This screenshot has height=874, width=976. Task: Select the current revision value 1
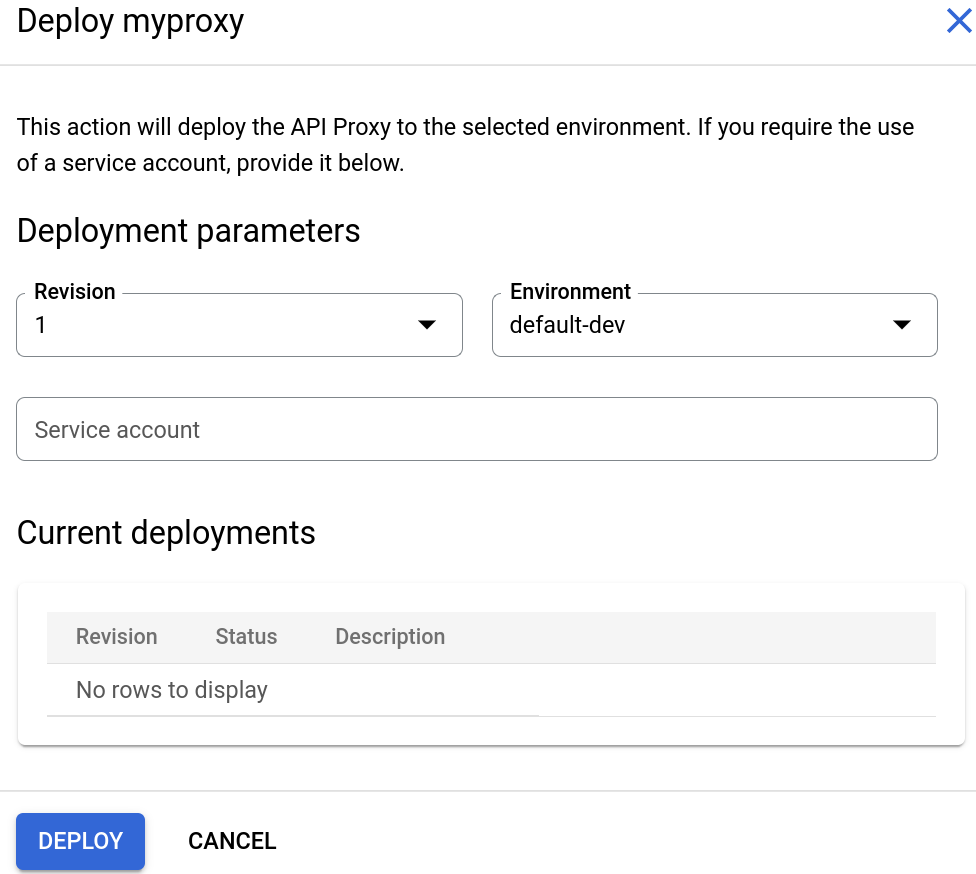point(40,325)
